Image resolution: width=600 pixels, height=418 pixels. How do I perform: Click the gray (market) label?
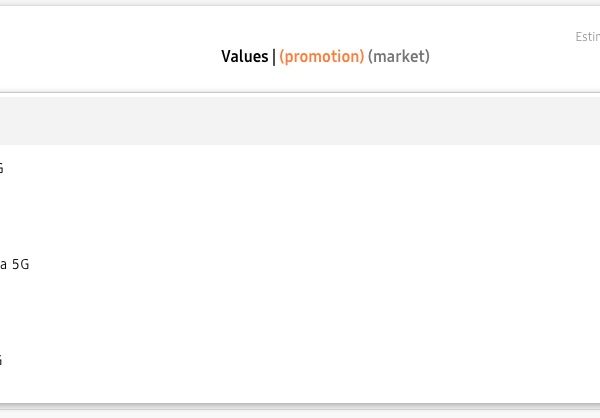coord(399,57)
